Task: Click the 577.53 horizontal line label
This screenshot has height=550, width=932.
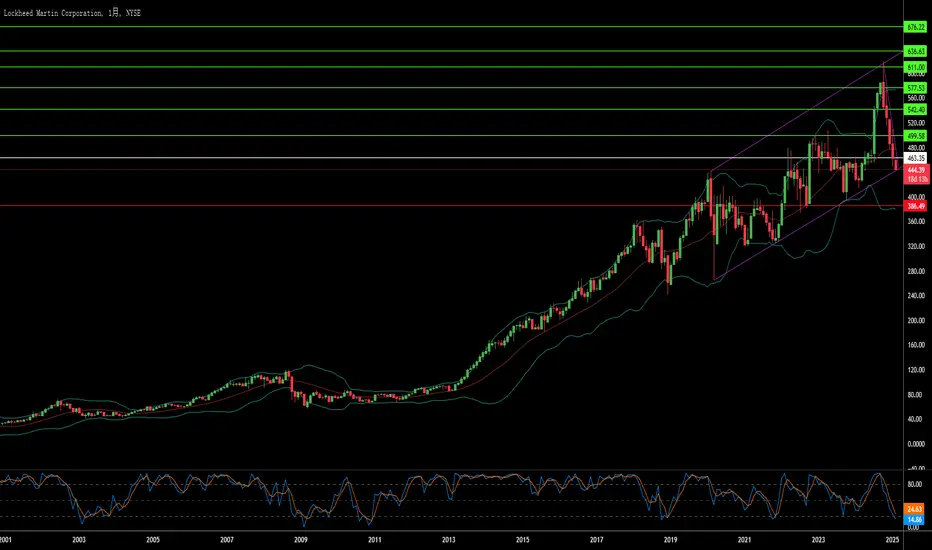Action: tap(915, 88)
